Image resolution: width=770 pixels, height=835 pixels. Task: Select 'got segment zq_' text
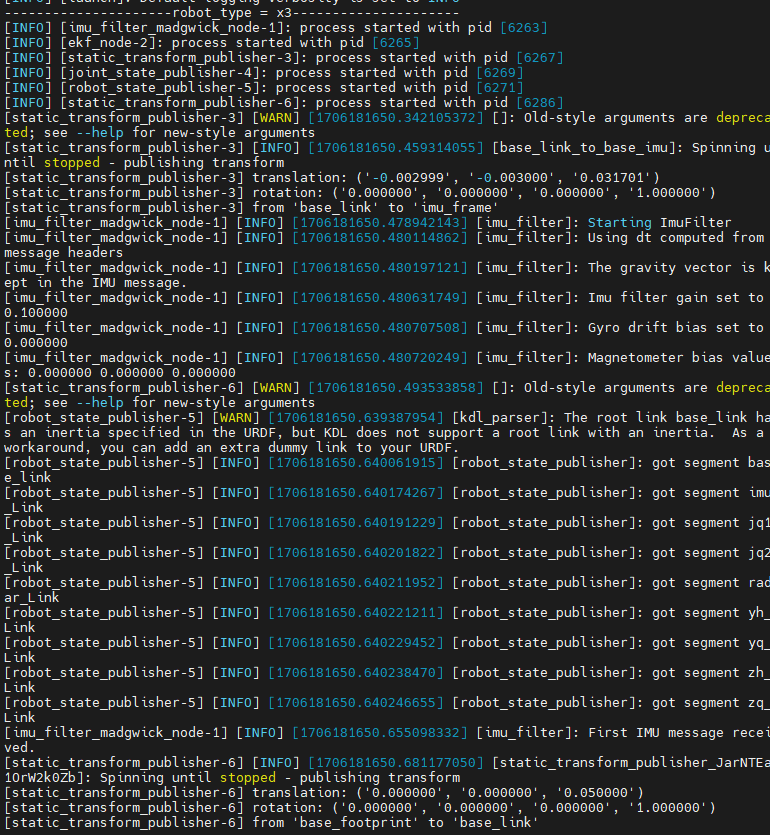coord(711,702)
